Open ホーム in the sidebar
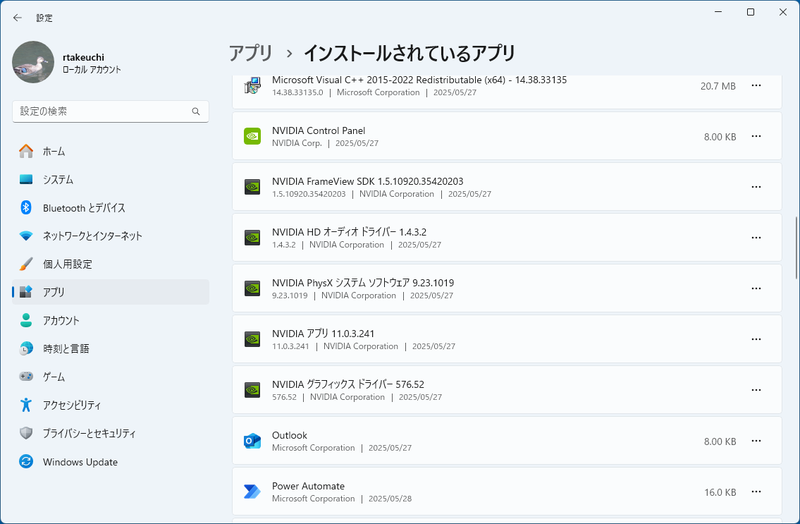 (x=110, y=152)
